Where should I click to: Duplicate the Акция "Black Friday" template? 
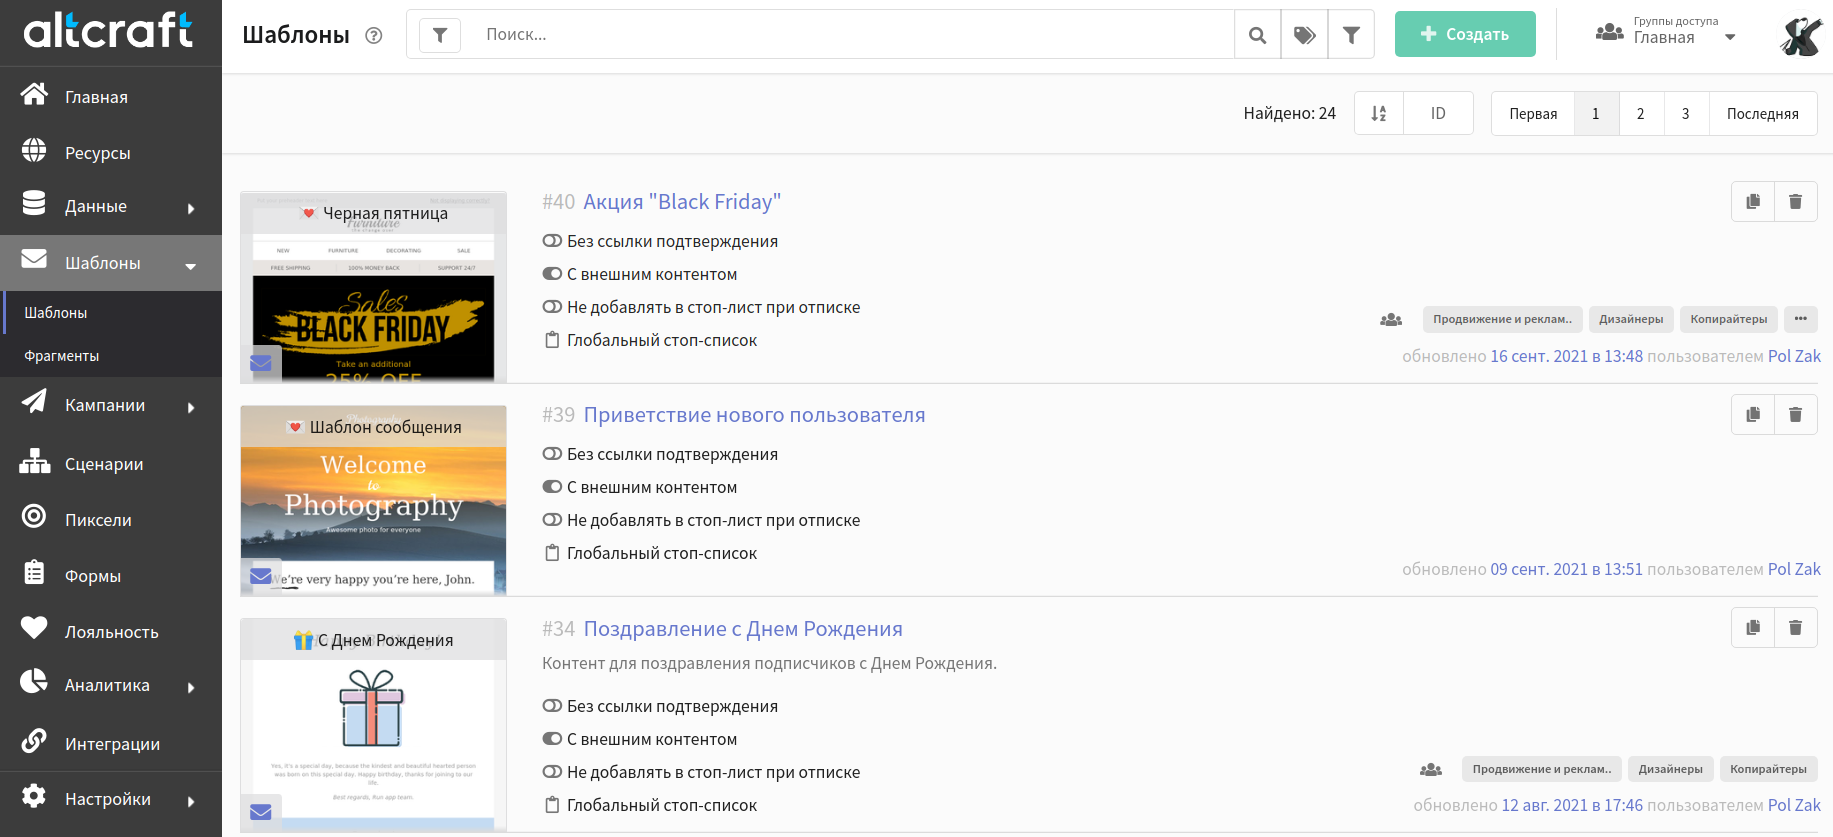point(1753,202)
